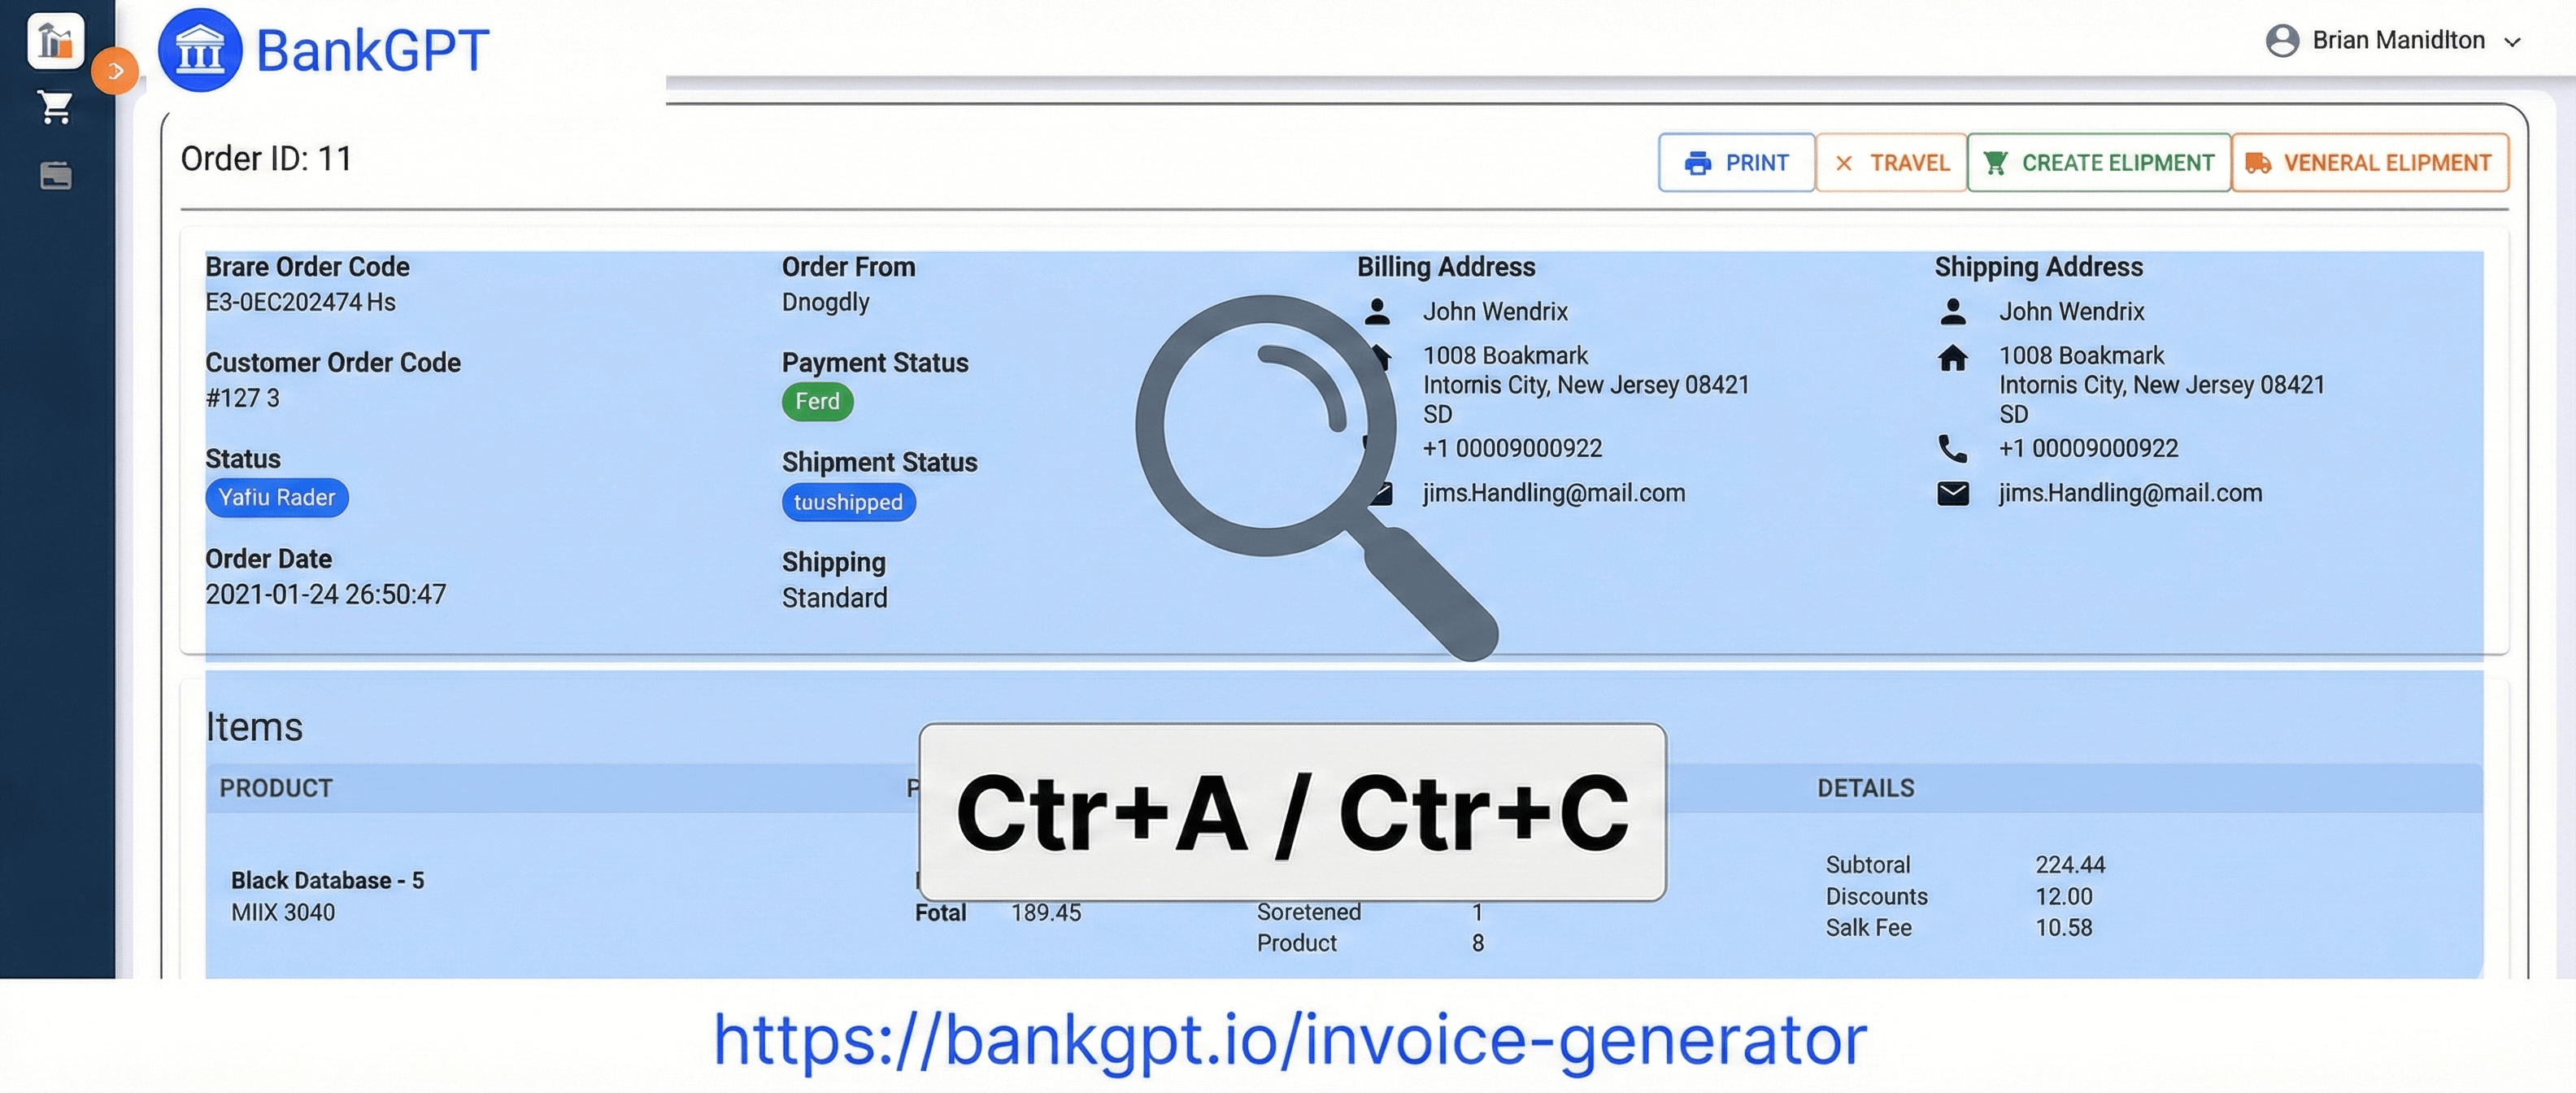
Task: Expand the orange sidebar chevron
Action: pyautogui.click(x=115, y=71)
